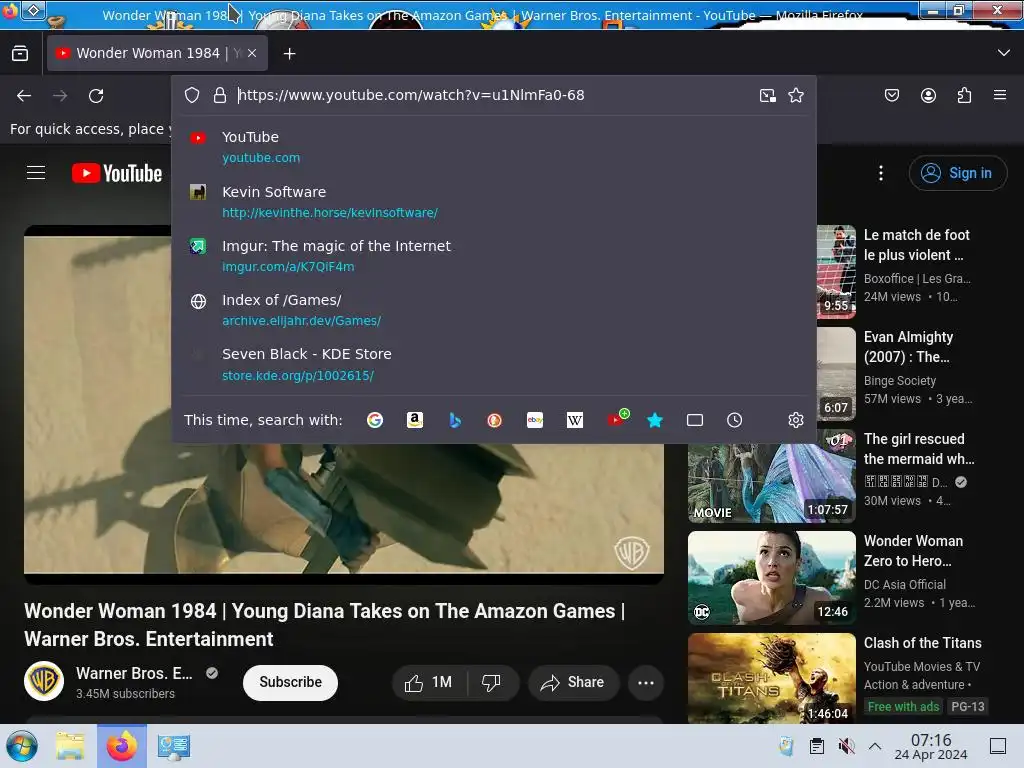
Task: Reload the current page
Action: [96, 96]
